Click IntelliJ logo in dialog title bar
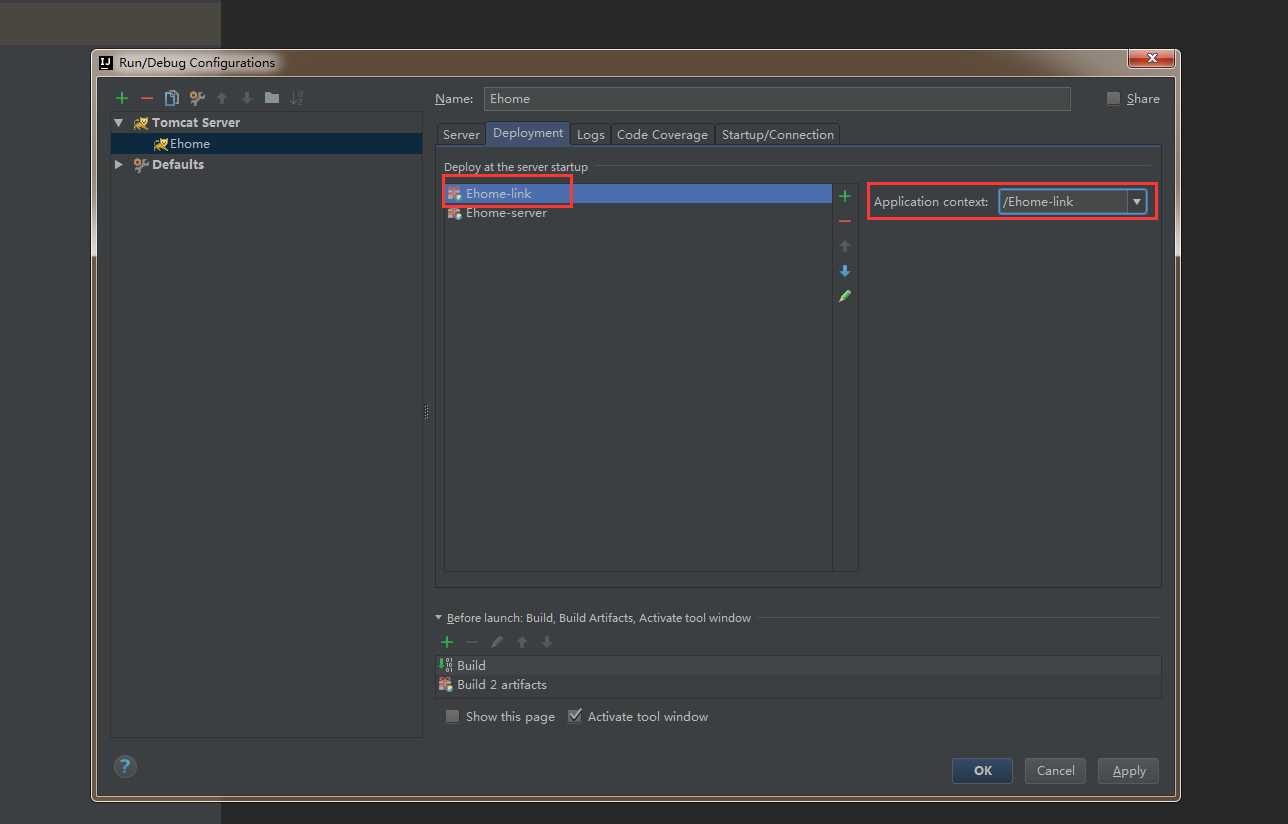 click(105, 62)
